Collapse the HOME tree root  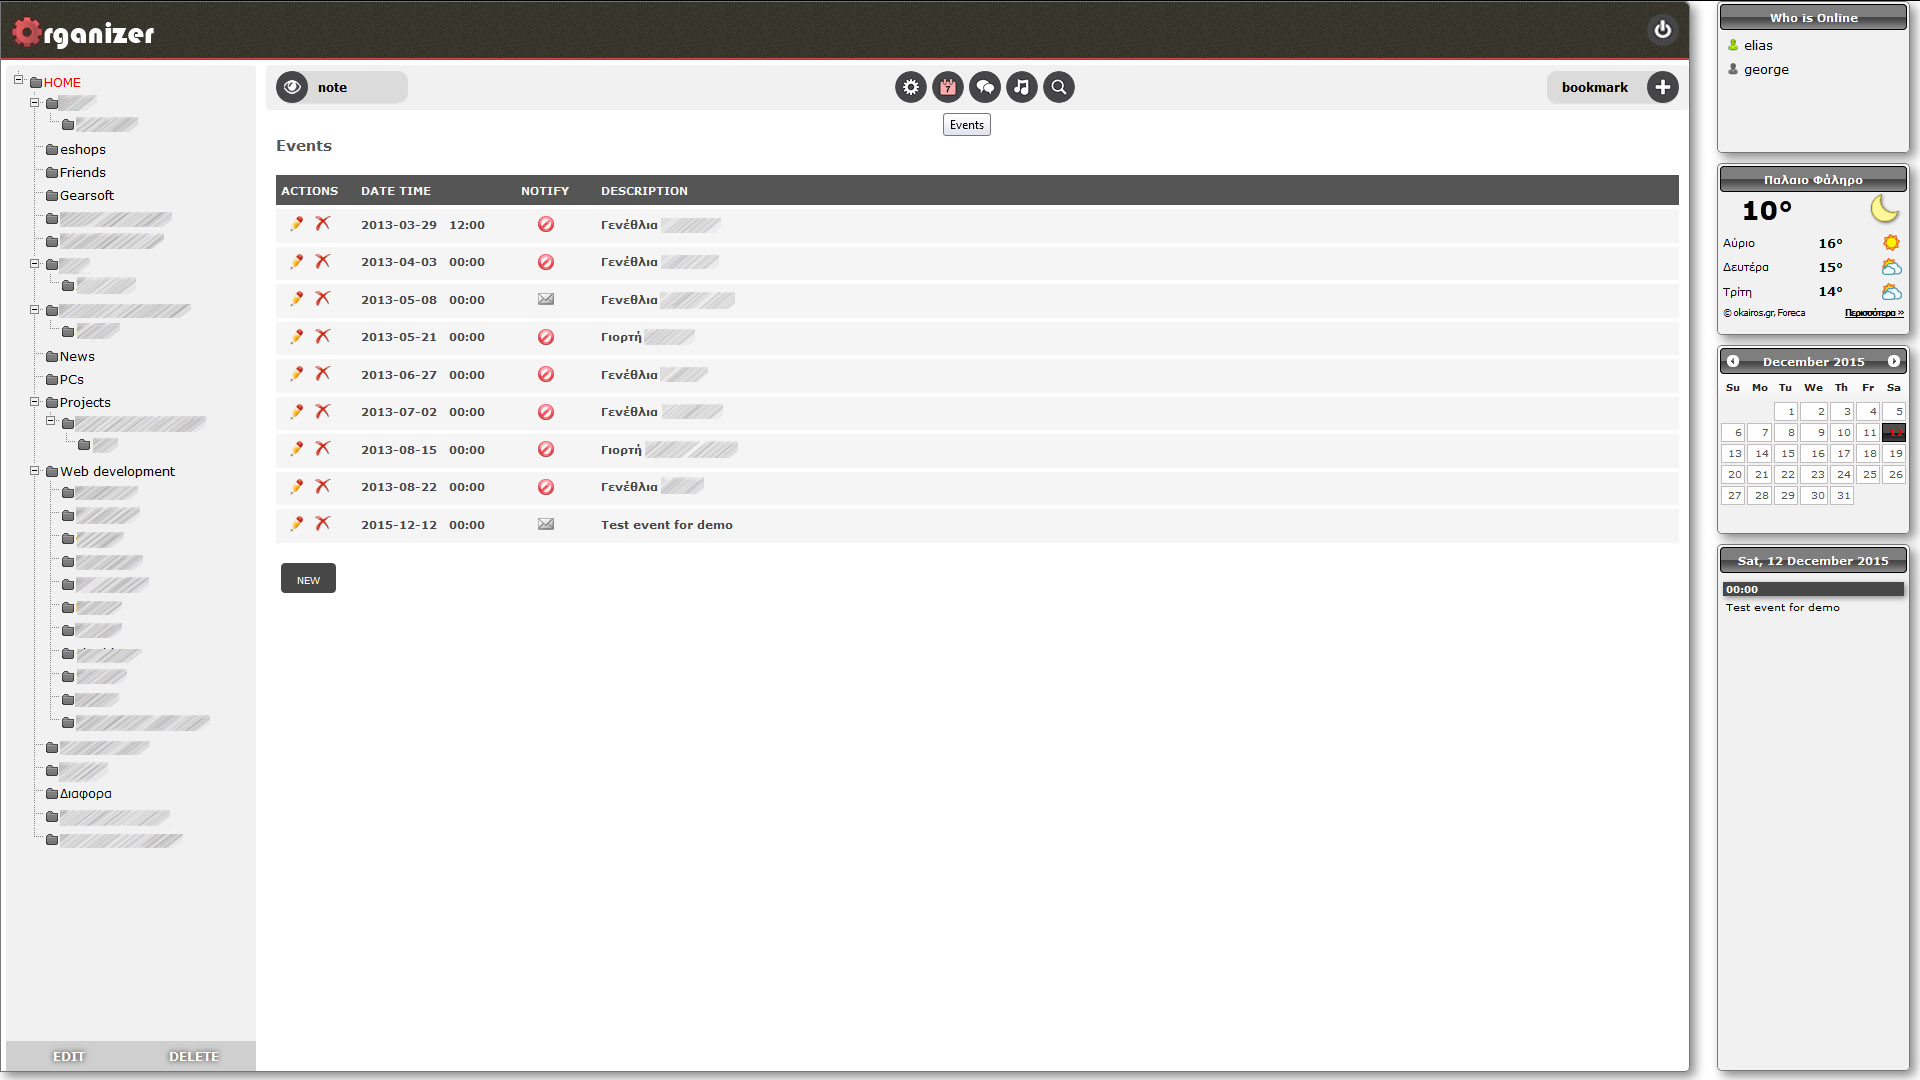pyautogui.click(x=18, y=80)
